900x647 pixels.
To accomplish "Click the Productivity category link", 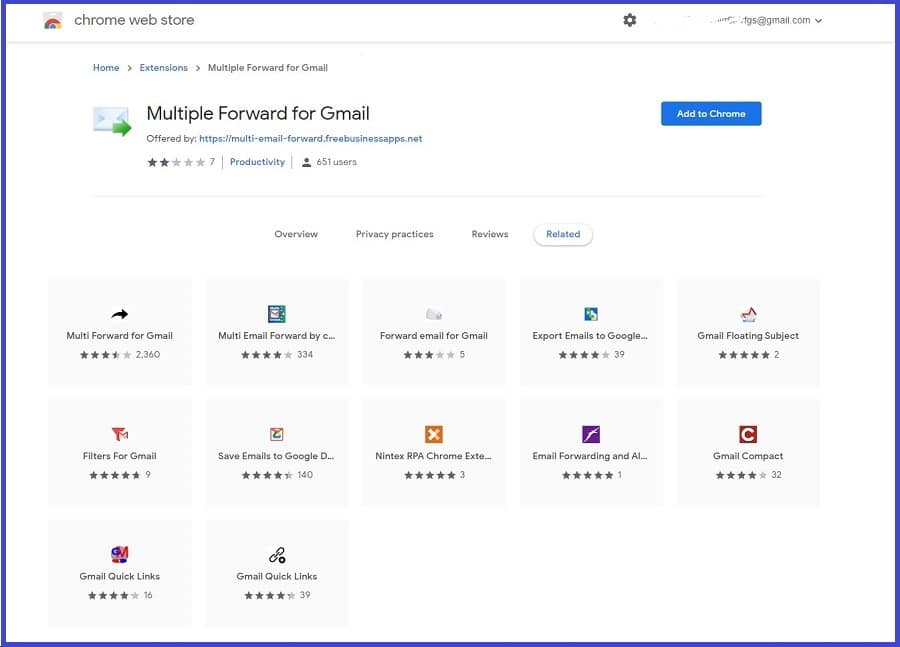I will tap(257, 162).
